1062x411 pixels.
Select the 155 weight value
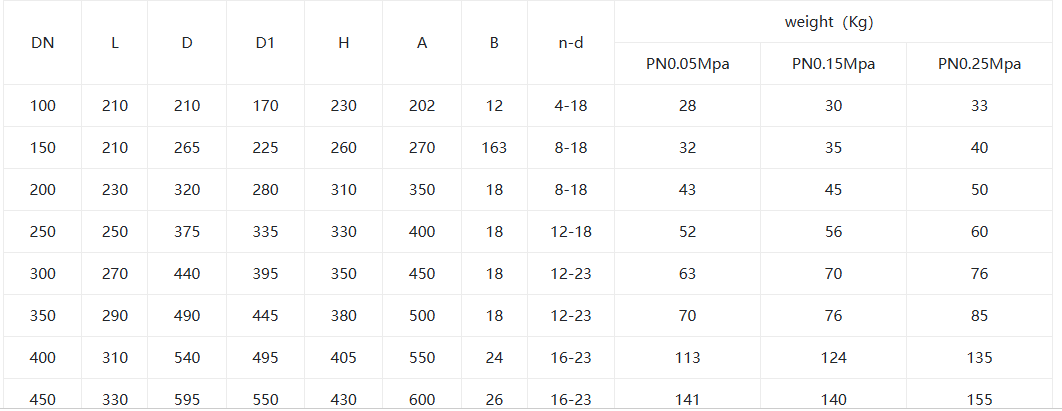[979, 400]
